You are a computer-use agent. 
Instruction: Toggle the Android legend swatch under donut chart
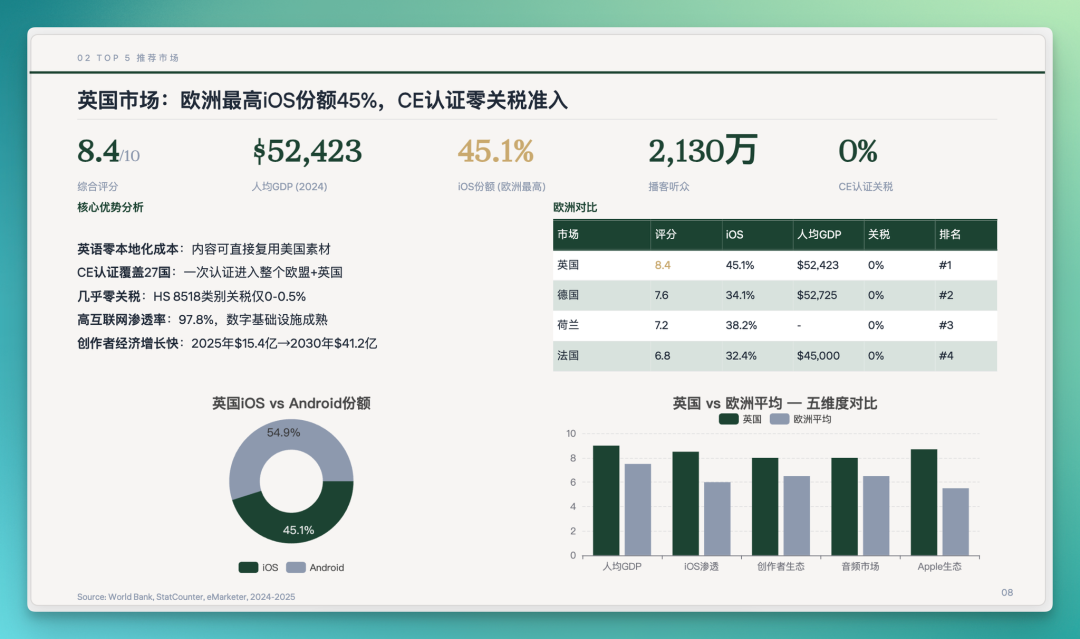click(295, 567)
